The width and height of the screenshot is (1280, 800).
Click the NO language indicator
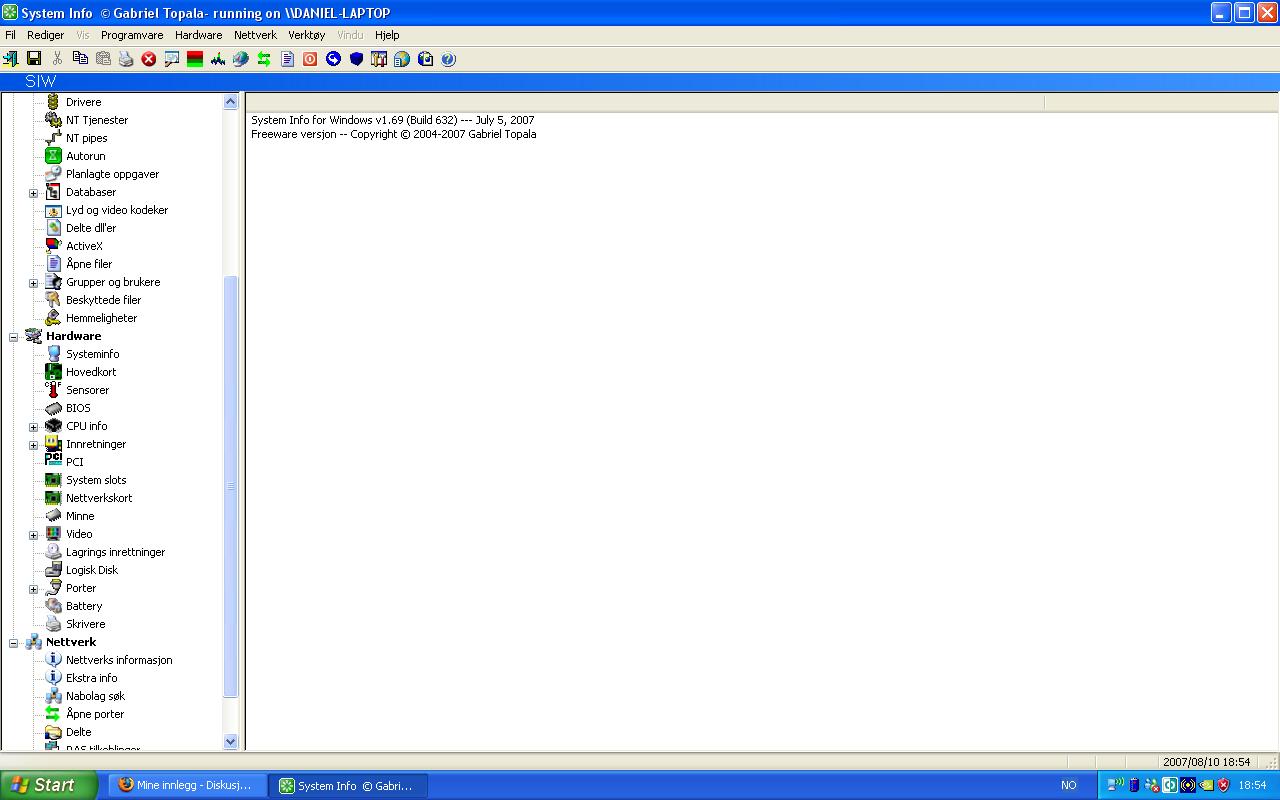[1069, 785]
